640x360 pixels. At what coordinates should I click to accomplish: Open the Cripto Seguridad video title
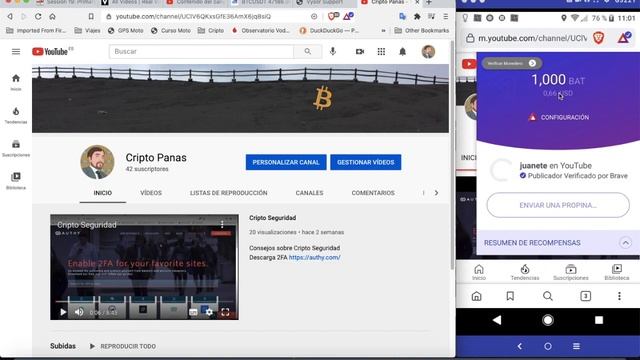[x=273, y=218]
